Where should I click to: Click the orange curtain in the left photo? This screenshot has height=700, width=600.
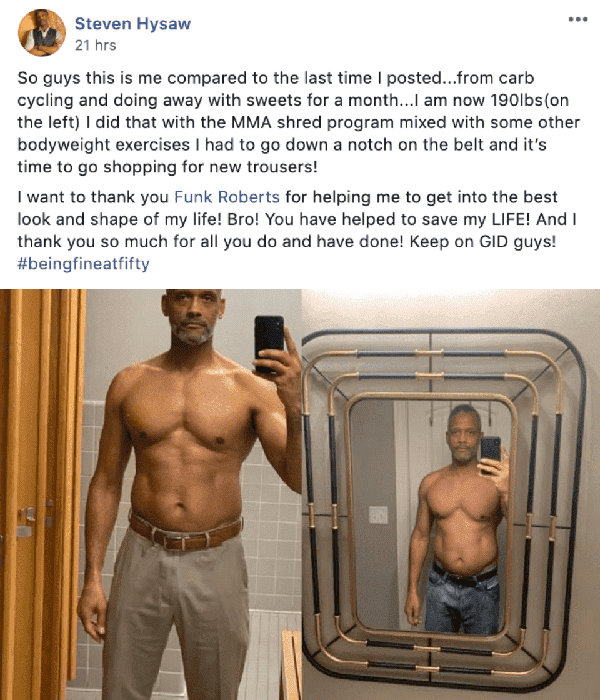[41, 491]
